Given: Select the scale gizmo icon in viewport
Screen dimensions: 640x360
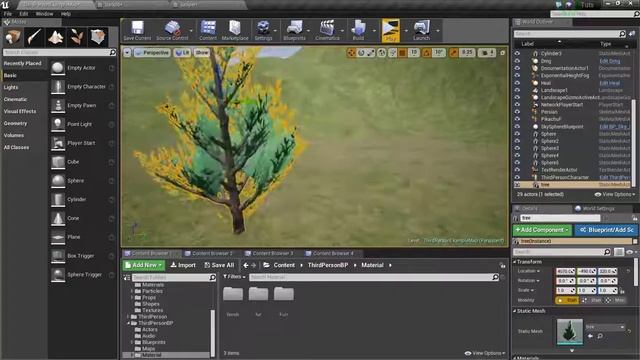Looking at the screenshot, I should (x=371, y=53).
